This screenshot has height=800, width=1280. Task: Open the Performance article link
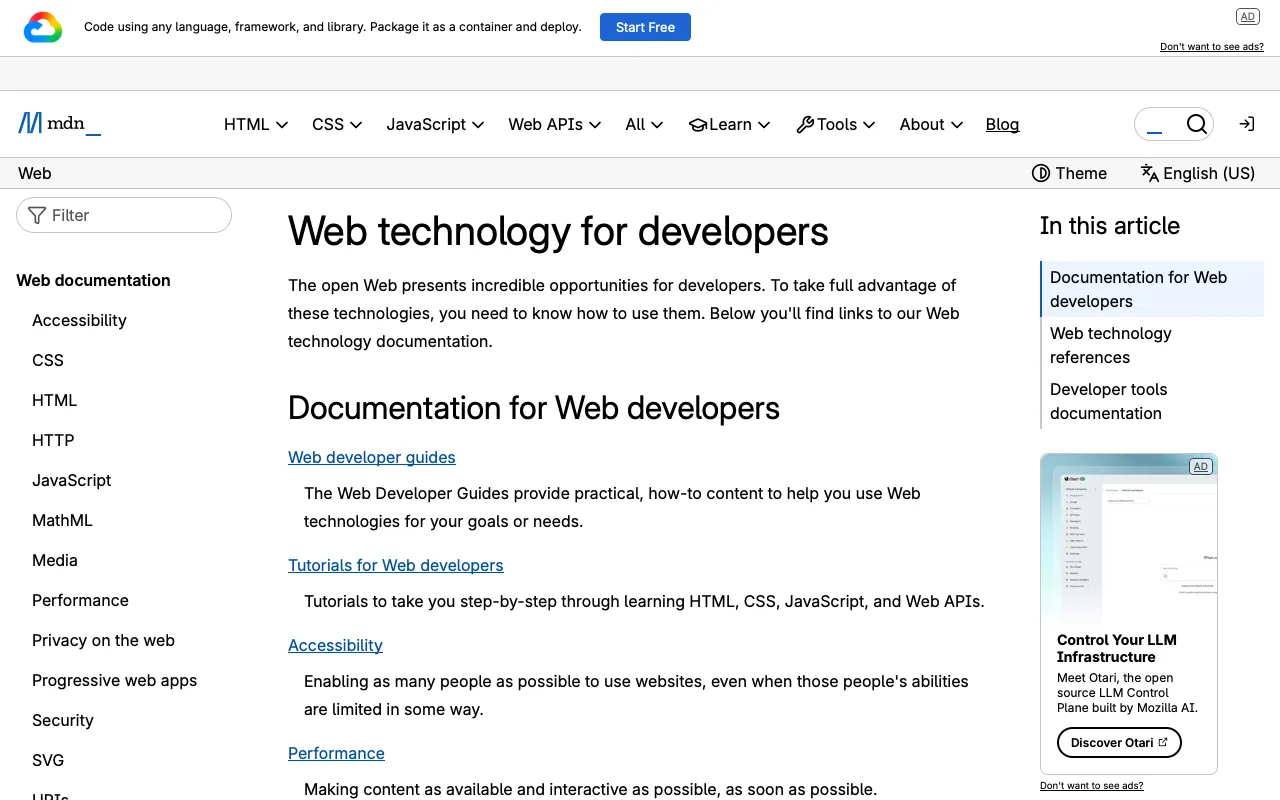(x=336, y=753)
